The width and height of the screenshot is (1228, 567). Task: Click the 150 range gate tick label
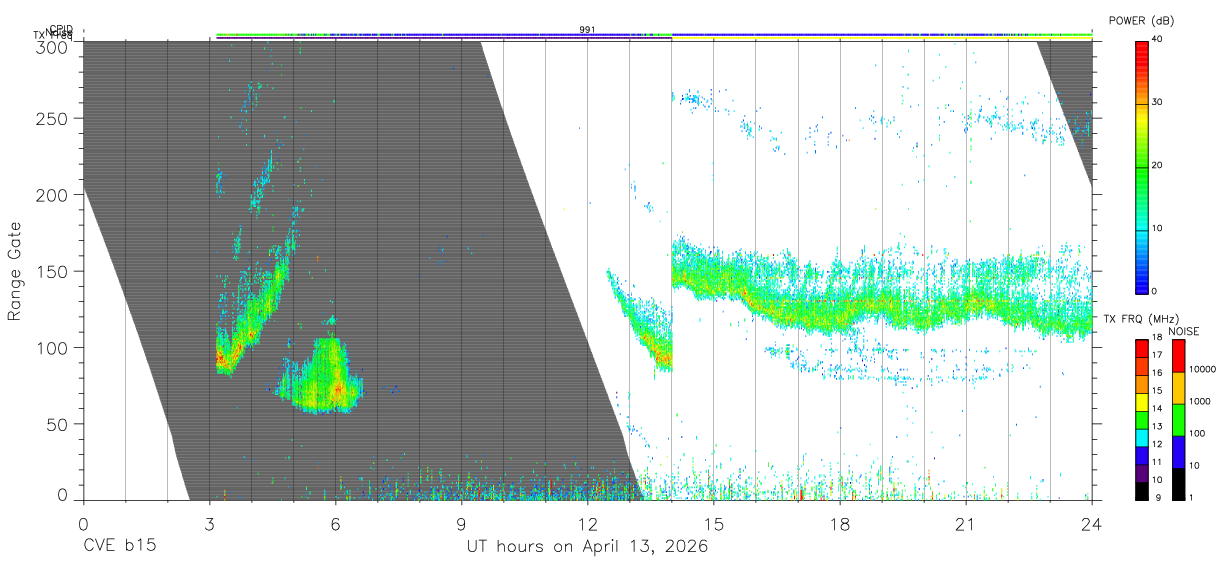(x=54, y=271)
